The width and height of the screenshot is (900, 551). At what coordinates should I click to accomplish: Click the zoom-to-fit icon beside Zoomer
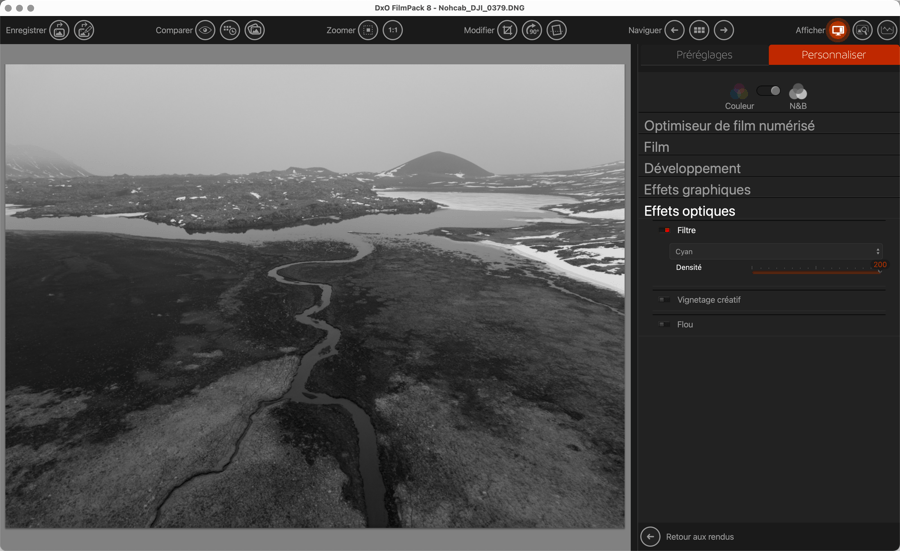coord(368,31)
